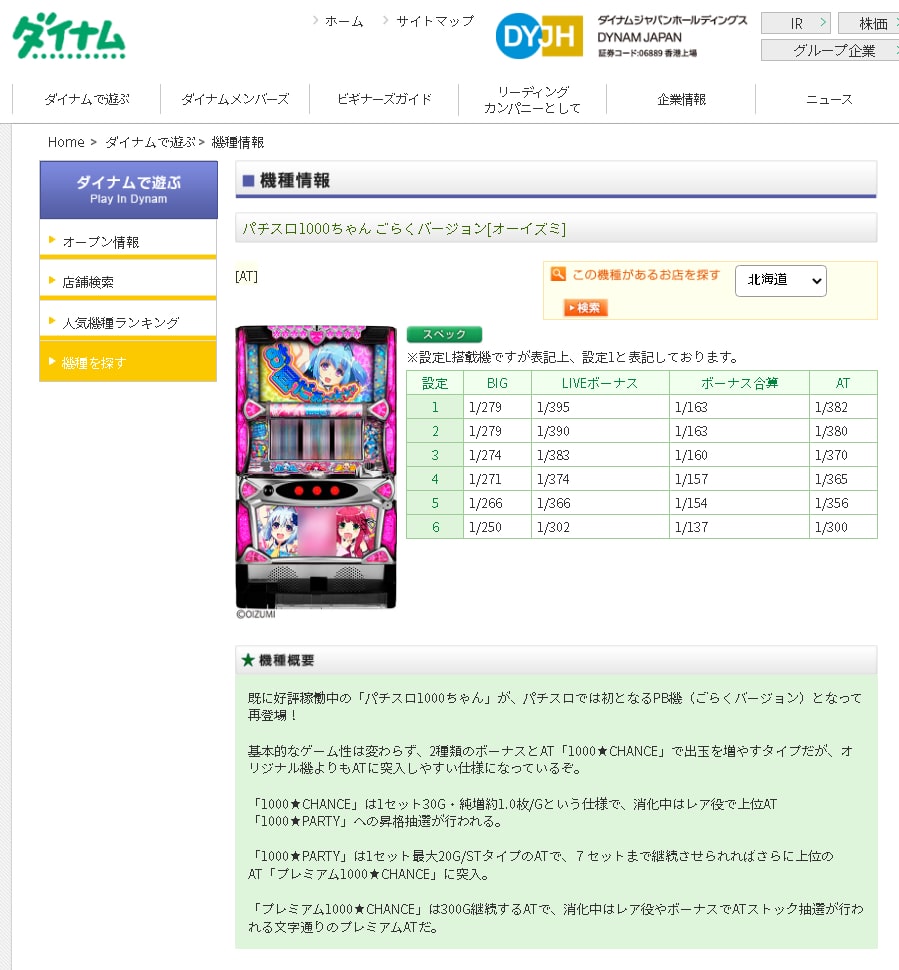Open the 企業情報 navigation menu
The image size is (899, 970).
click(681, 99)
